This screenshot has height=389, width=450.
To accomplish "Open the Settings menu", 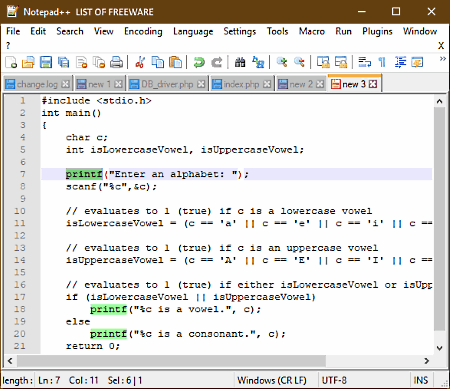I will pos(240,31).
